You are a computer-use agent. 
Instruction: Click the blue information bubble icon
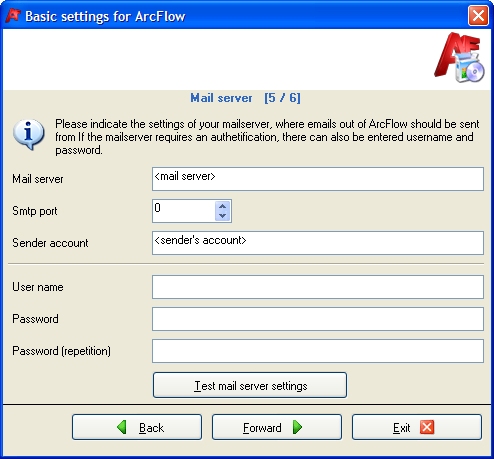click(x=29, y=134)
